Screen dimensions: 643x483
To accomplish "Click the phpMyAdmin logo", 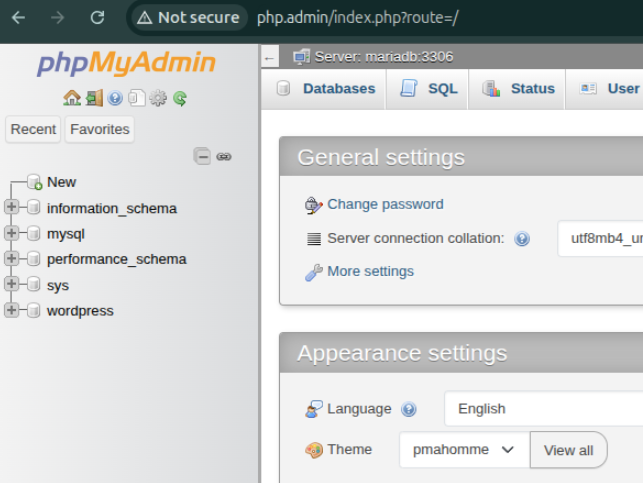I will click(x=126, y=63).
